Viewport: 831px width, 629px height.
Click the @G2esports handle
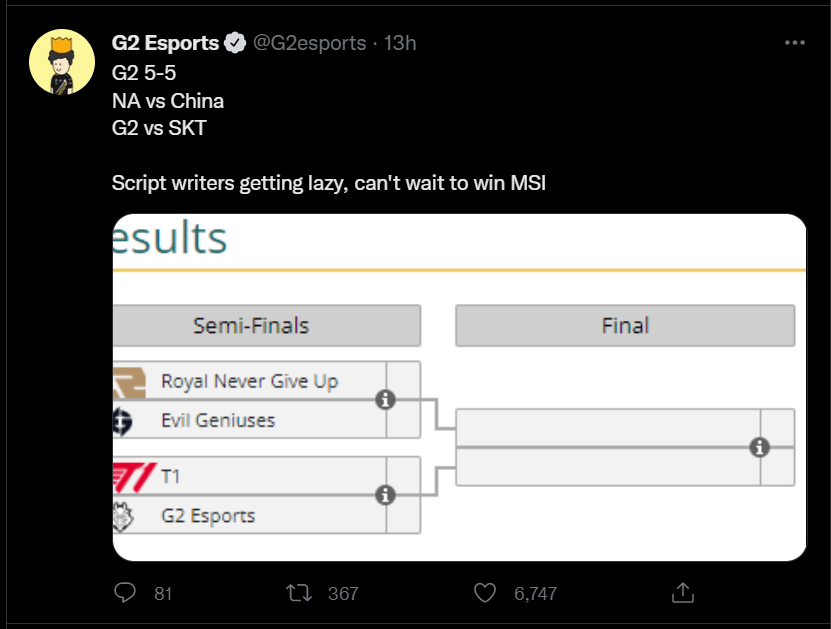coord(310,43)
